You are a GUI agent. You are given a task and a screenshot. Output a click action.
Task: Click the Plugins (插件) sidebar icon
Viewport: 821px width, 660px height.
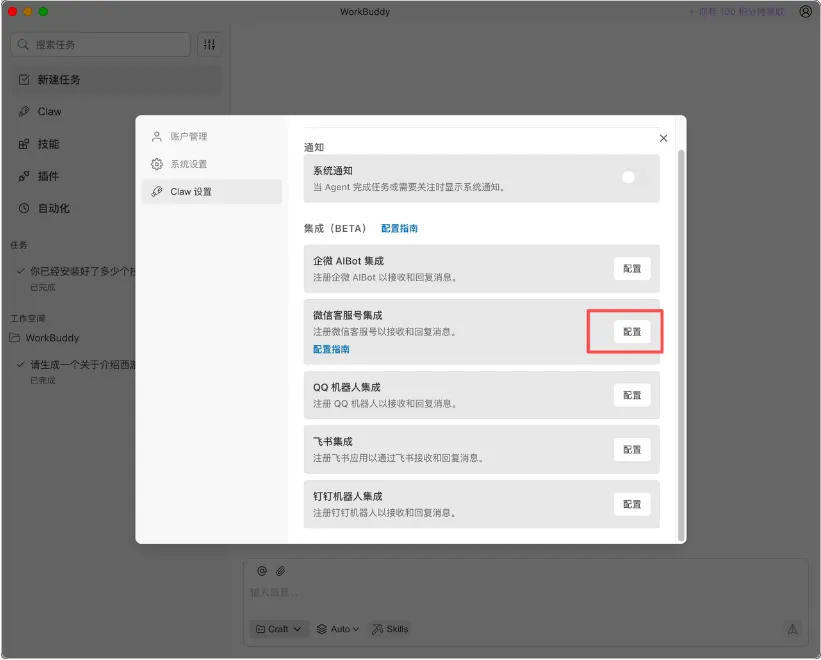coord(24,176)
